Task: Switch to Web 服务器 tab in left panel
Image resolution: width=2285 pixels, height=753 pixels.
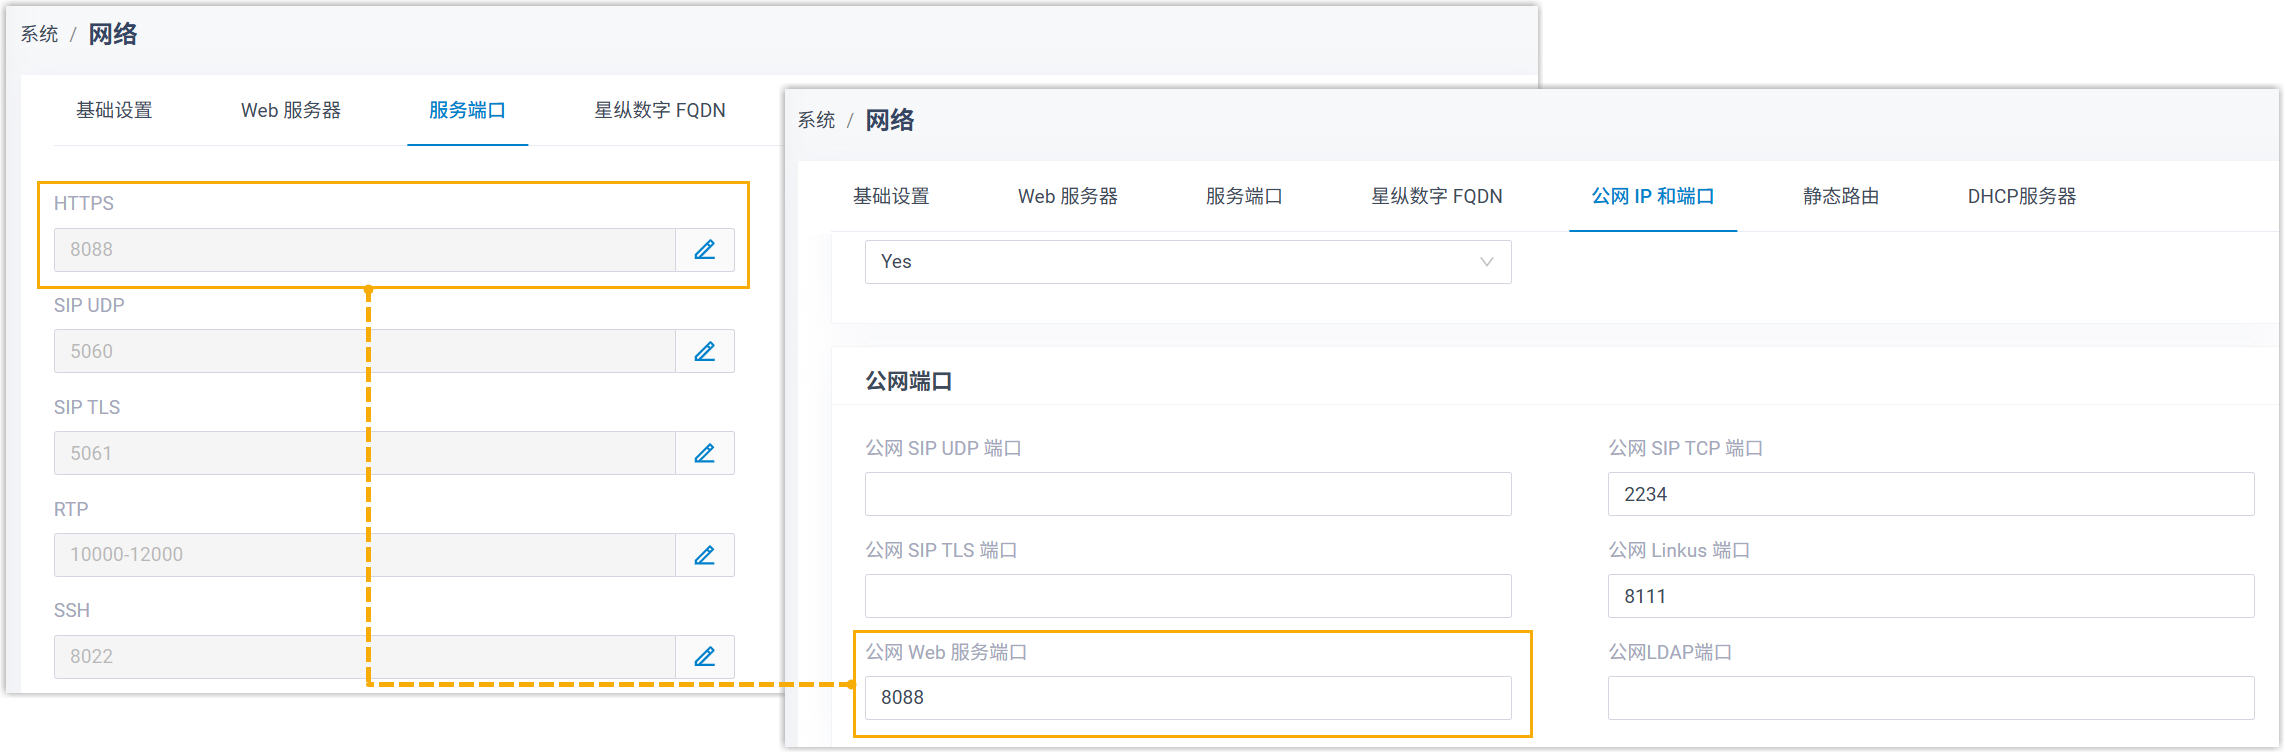Action: (x=291, y=111)
